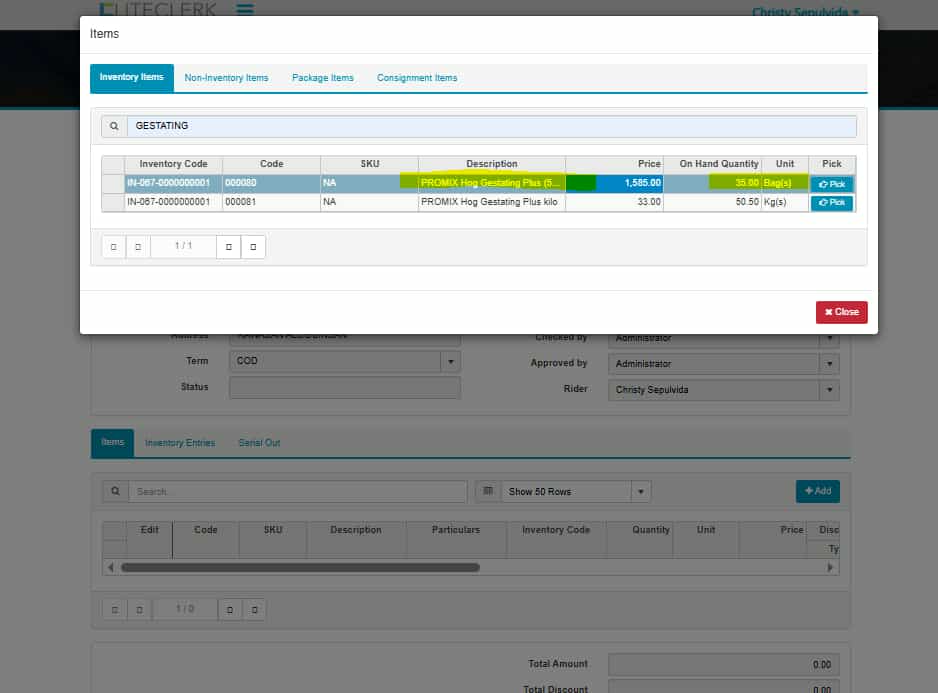Open the Rider Christy Sepulvida dropdown

click(x=829, y=390)
